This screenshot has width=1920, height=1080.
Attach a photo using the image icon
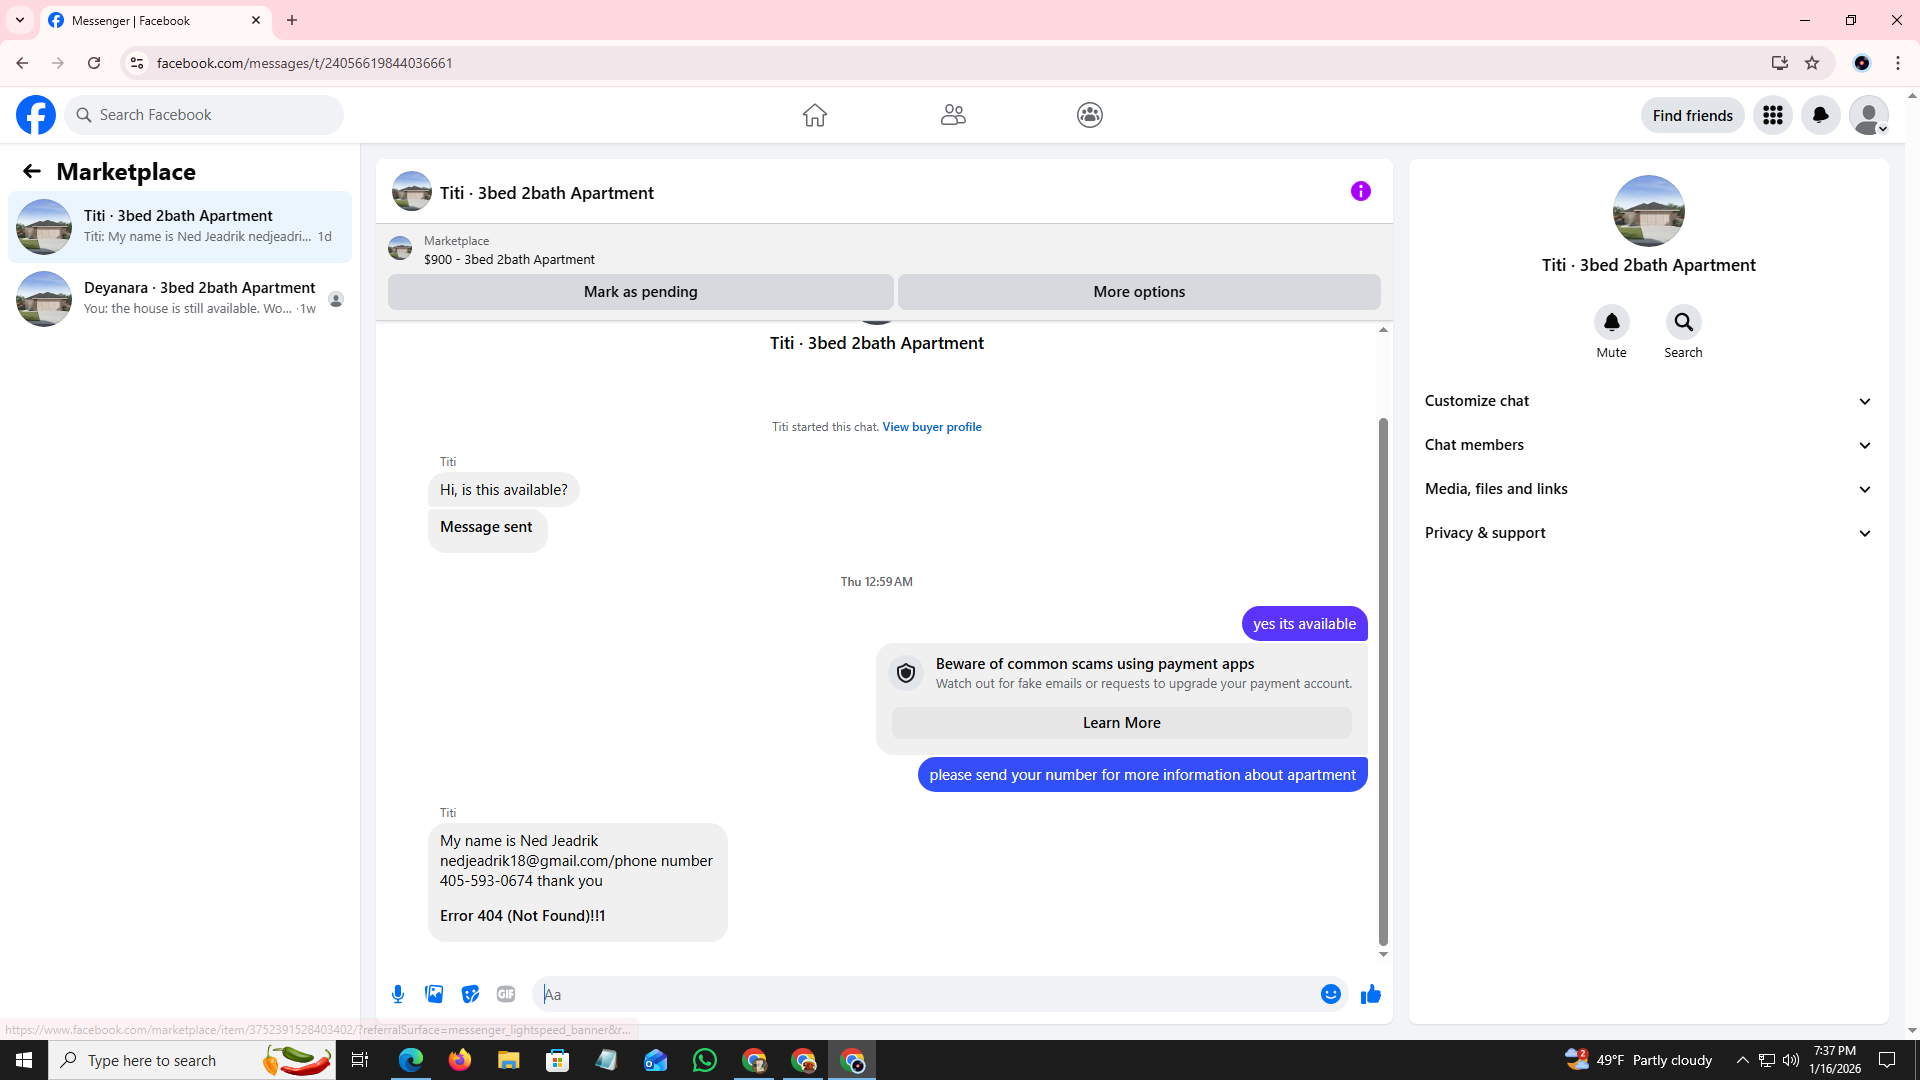tap(434, 994)
